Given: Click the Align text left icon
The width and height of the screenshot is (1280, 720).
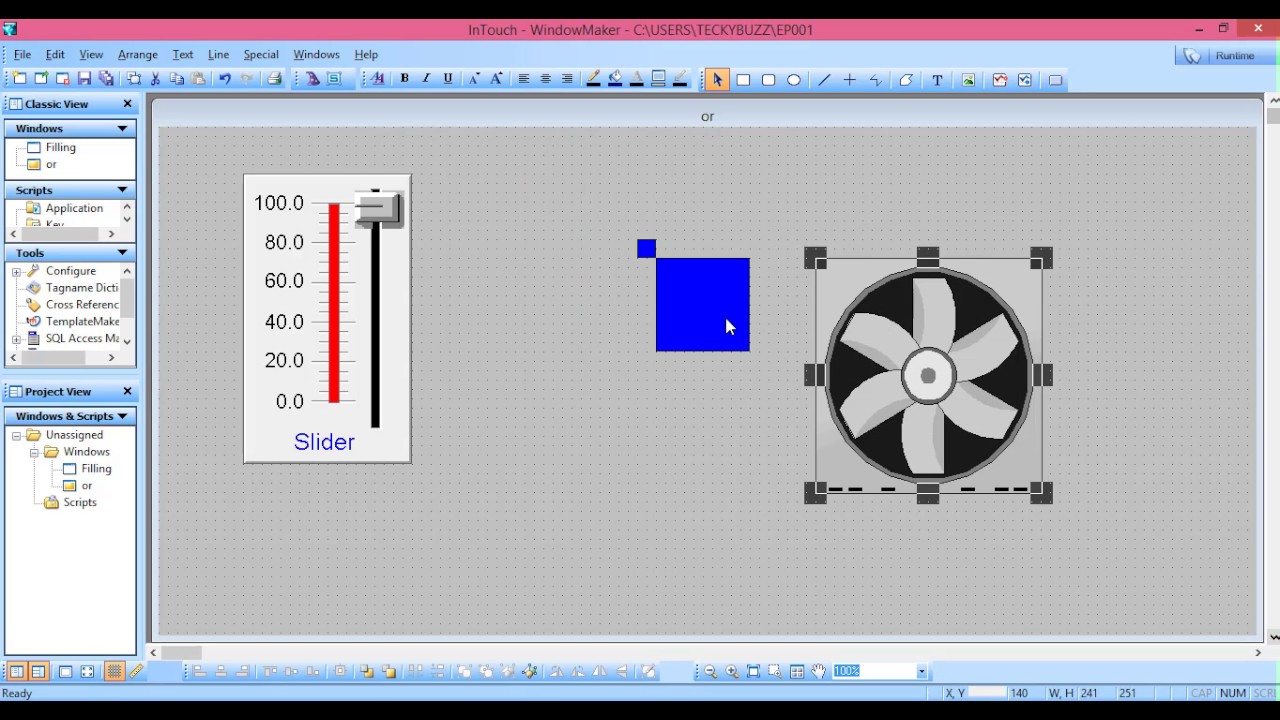Looking at the screenshot, I should tap(523, 79).
